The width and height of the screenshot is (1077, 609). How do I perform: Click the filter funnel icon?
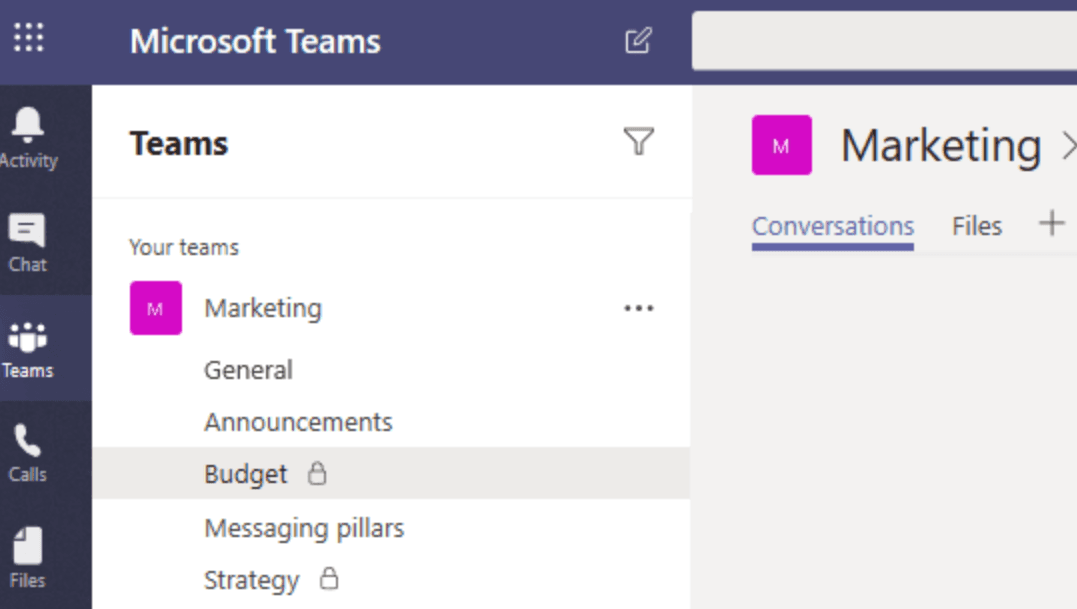pyautogui.click(x=638, y=142)
